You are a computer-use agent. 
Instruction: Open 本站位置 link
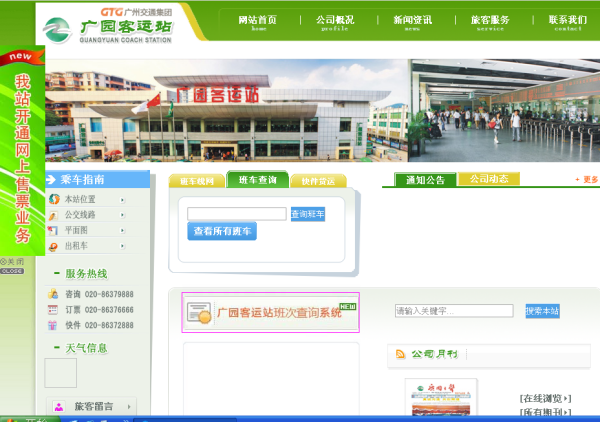click(x=80, y=199)
